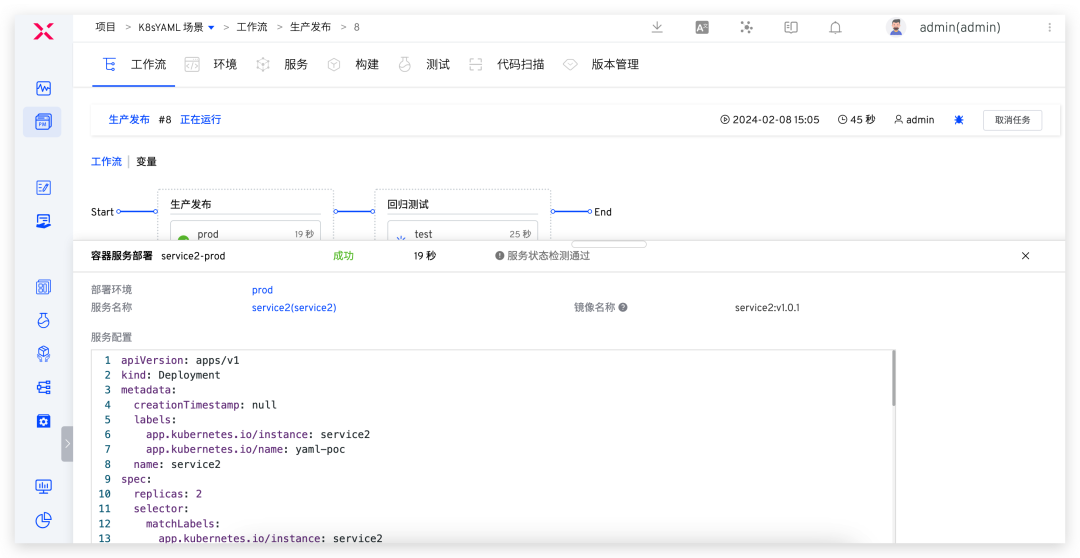
Task: Open the service2(service2) service link
Action: coord(294,308)
